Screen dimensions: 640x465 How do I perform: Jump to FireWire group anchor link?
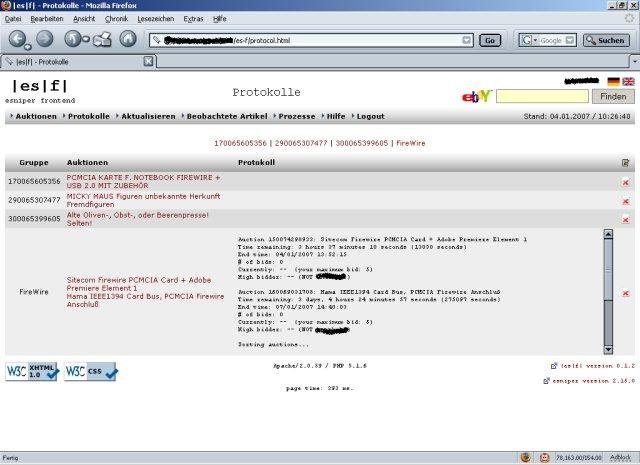411,143
